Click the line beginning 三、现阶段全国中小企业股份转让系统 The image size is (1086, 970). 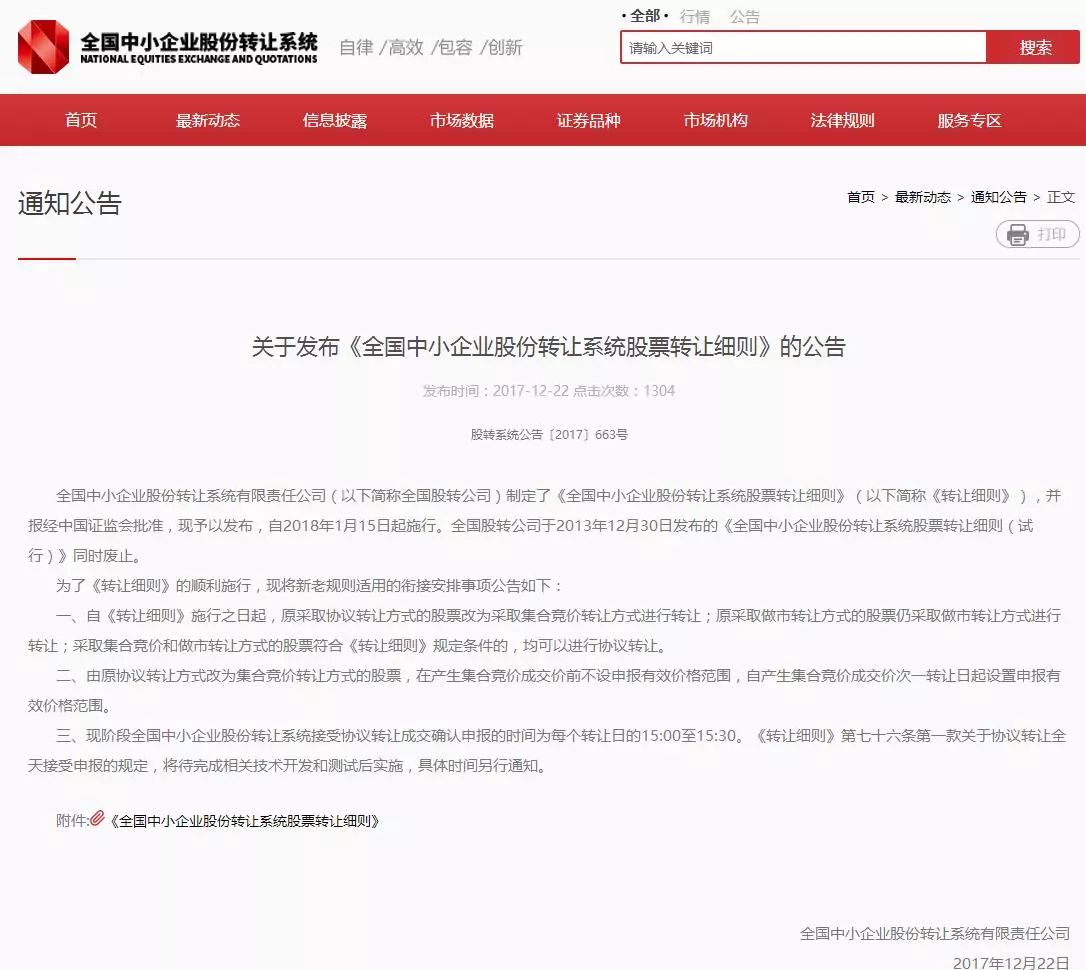561,736
